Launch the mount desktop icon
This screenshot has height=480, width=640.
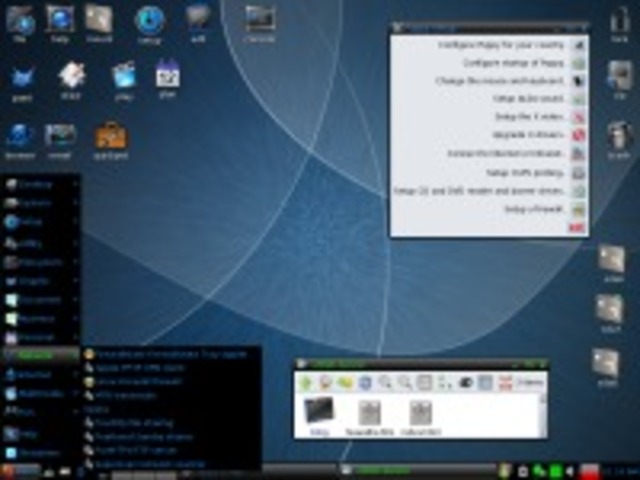(99, 21)
